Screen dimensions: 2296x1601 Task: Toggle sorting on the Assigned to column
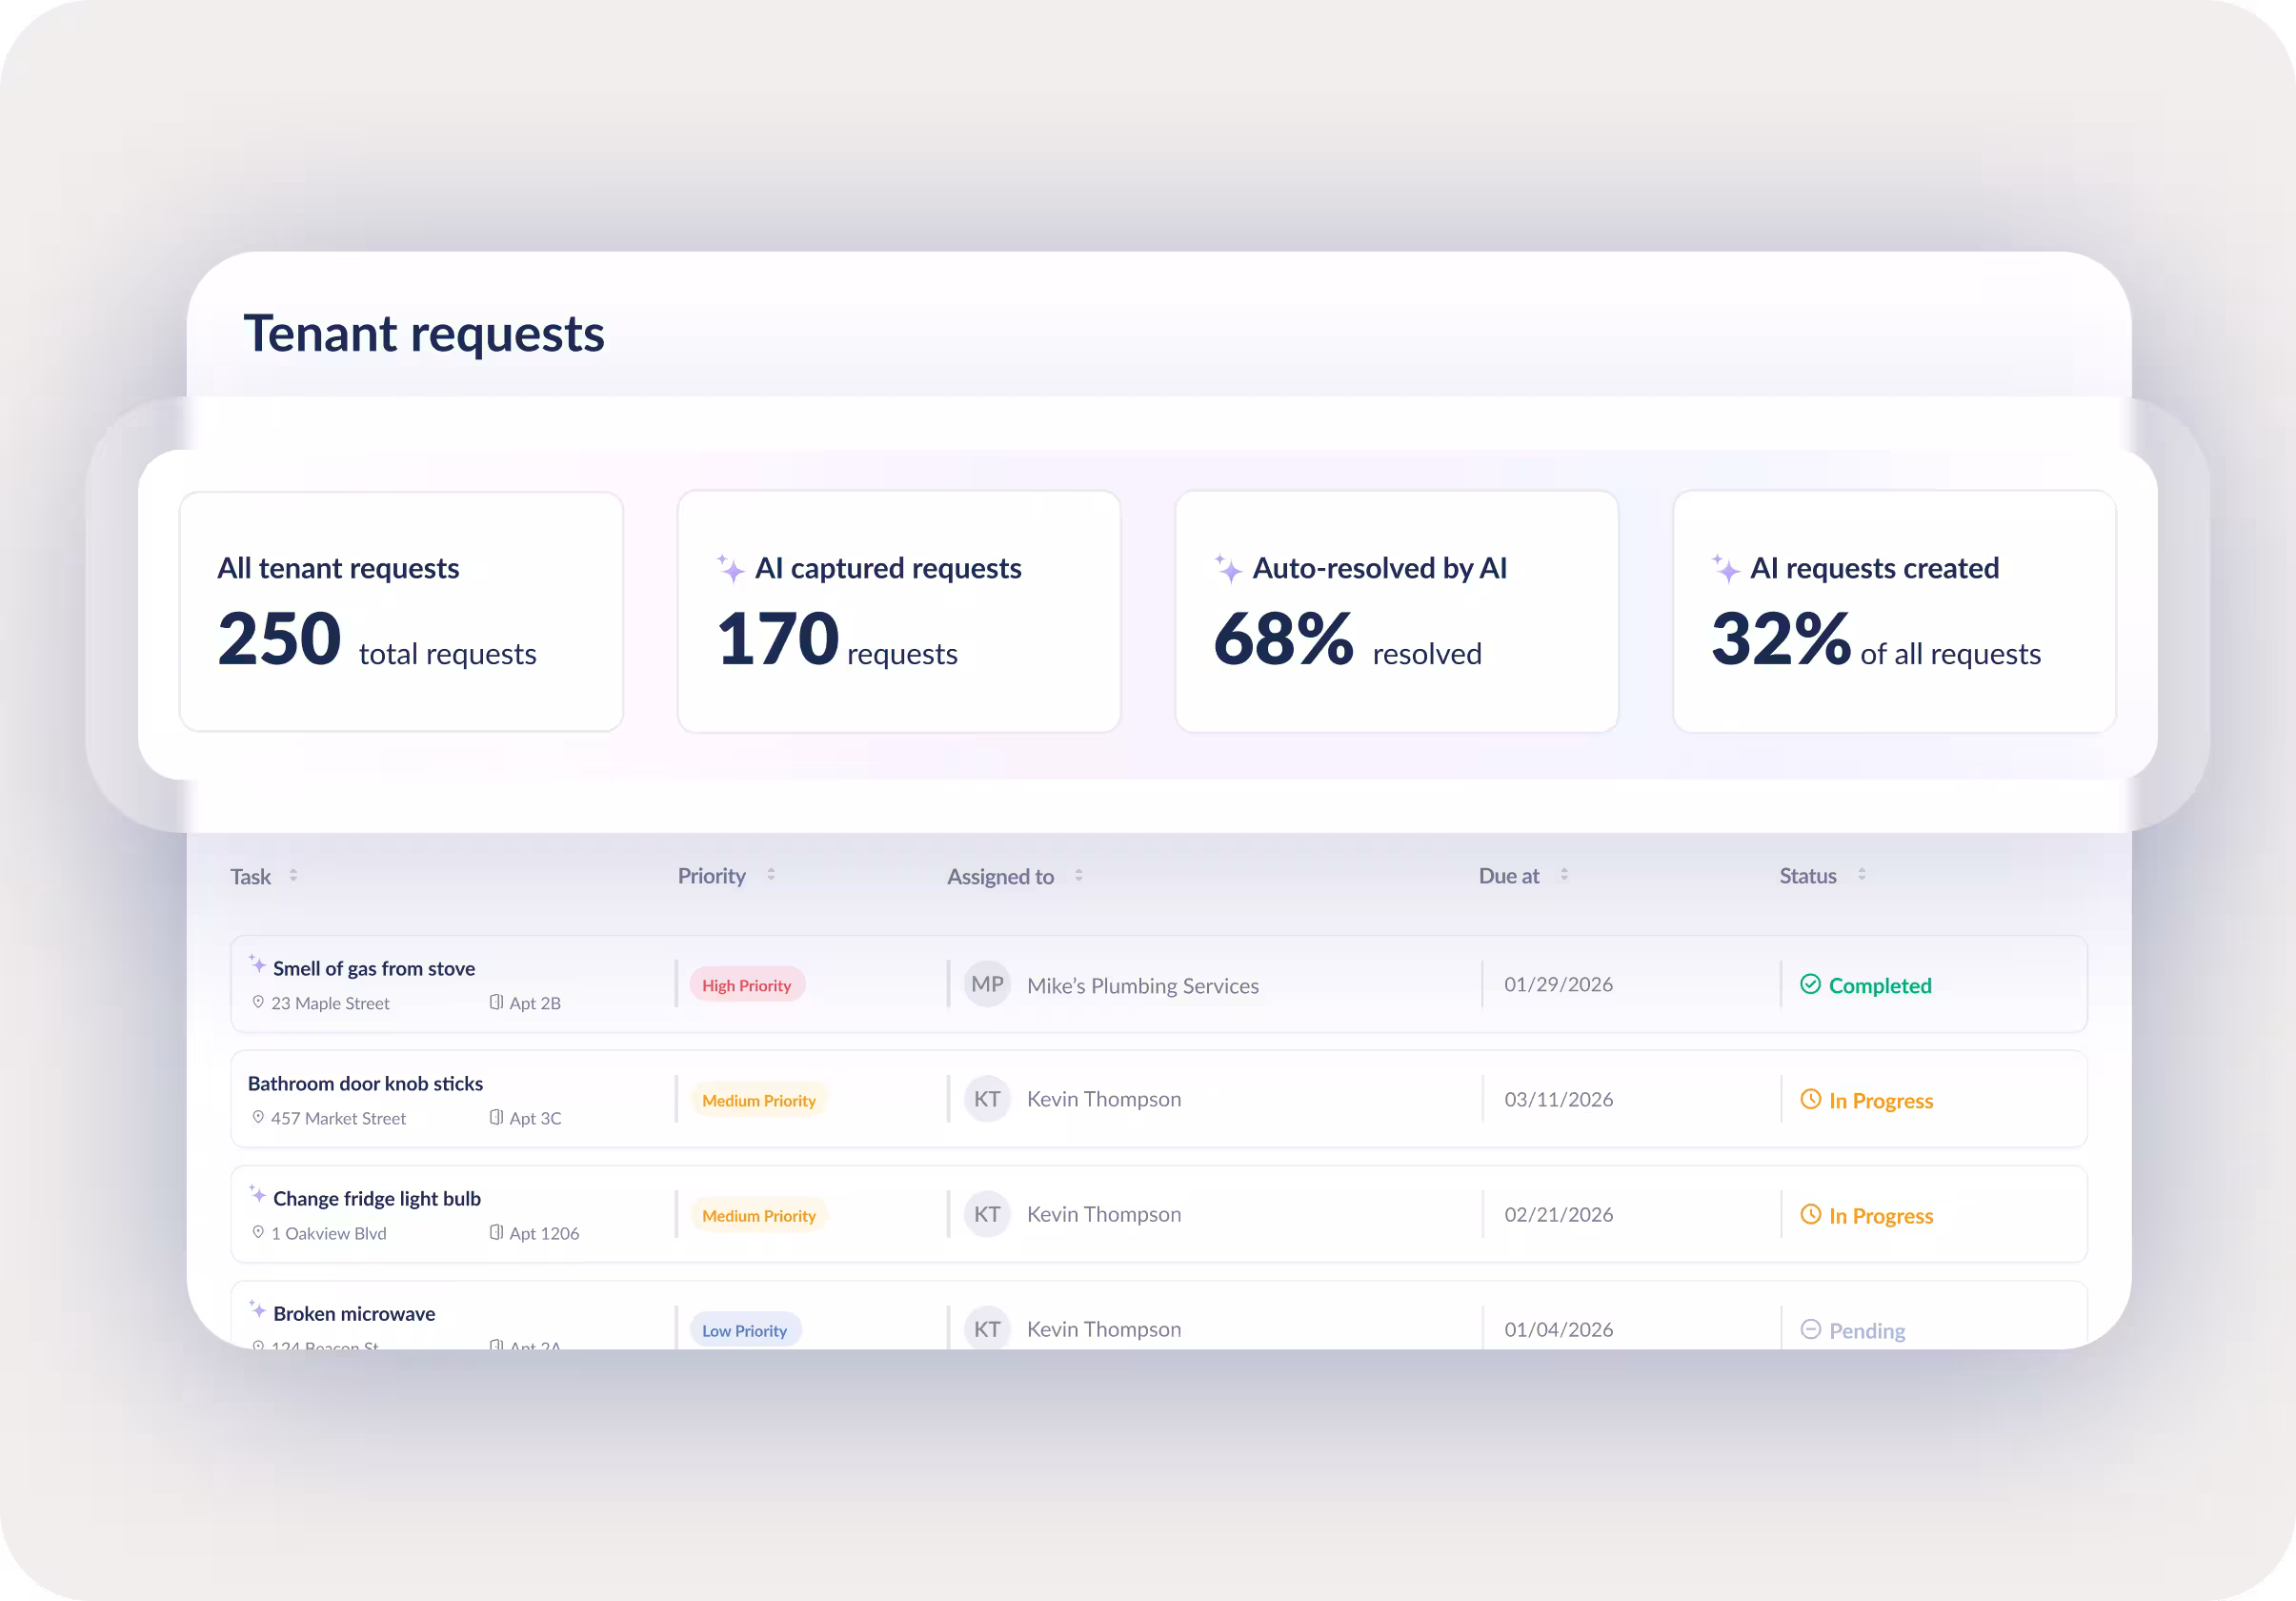point(1078,875)
